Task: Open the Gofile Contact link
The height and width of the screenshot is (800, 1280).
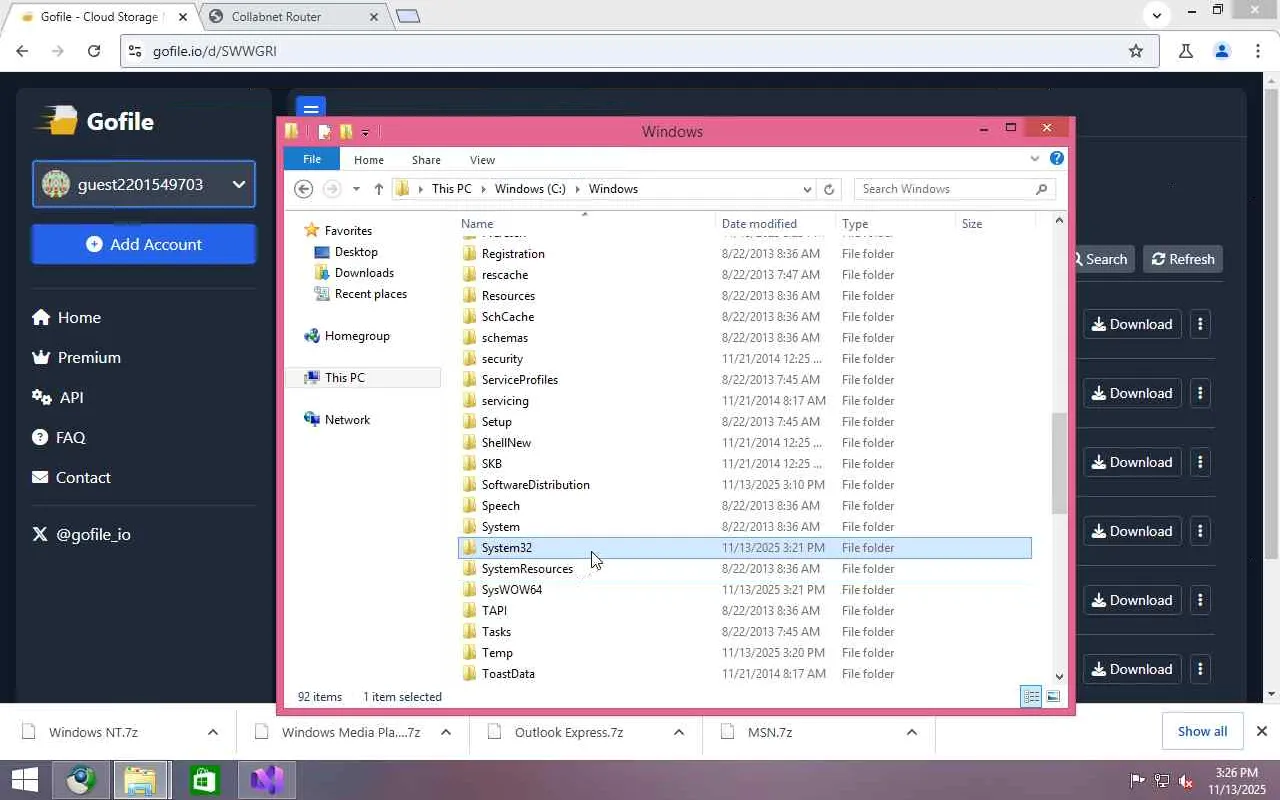Action: tap(71, 477)
